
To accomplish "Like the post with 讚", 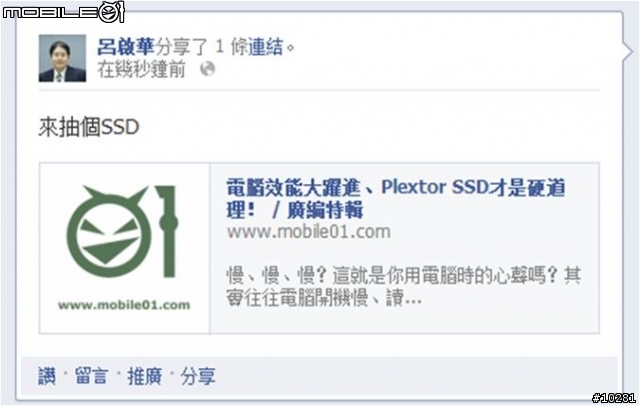I will 47,375.
